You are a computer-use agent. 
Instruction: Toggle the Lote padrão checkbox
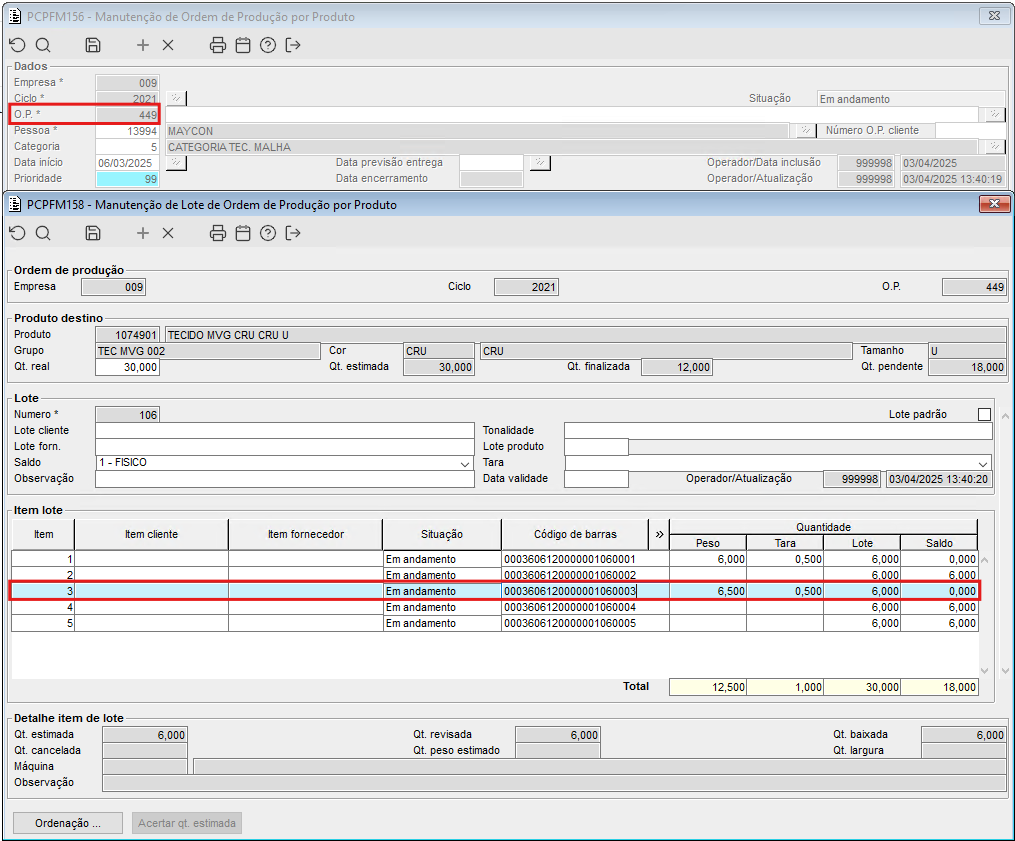point(985,414)
